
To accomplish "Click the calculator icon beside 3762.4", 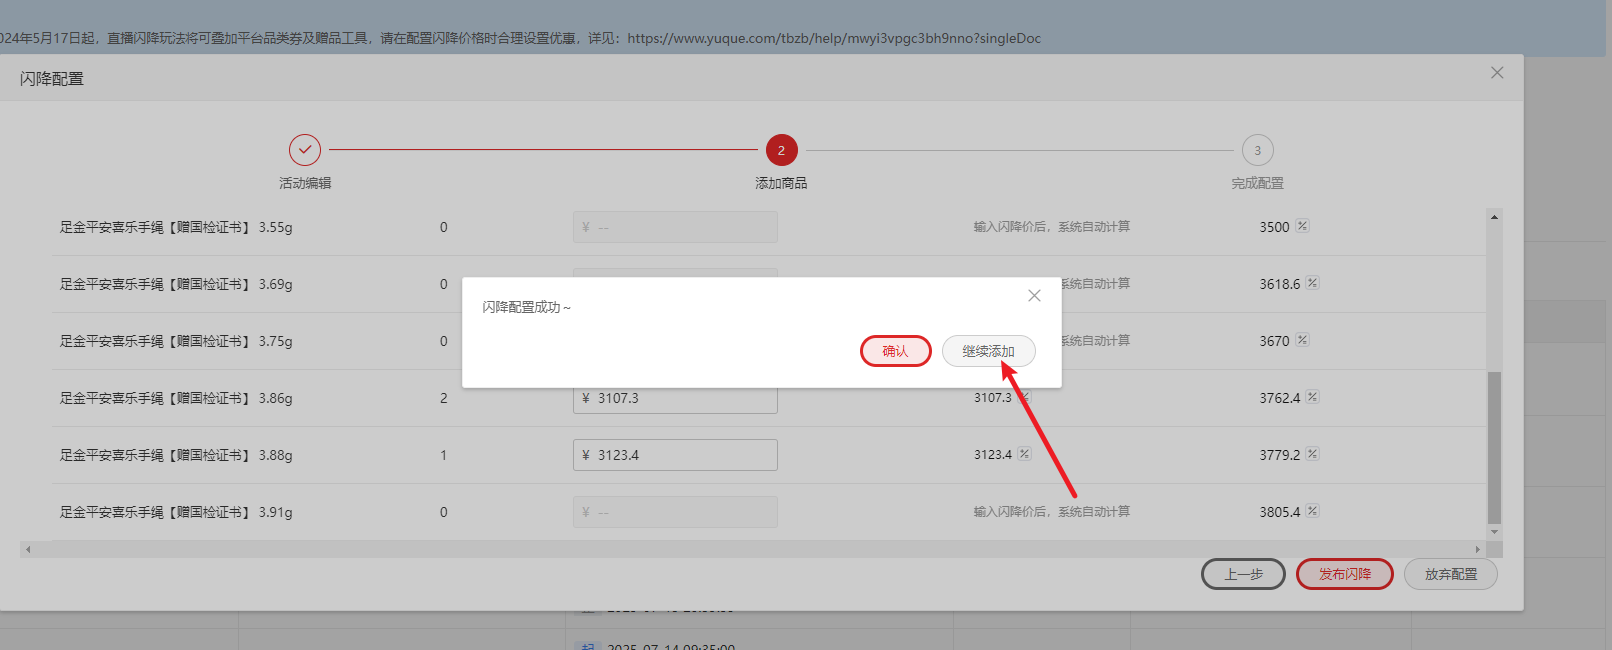I will pyautogui.click(x=1312, y=397).
